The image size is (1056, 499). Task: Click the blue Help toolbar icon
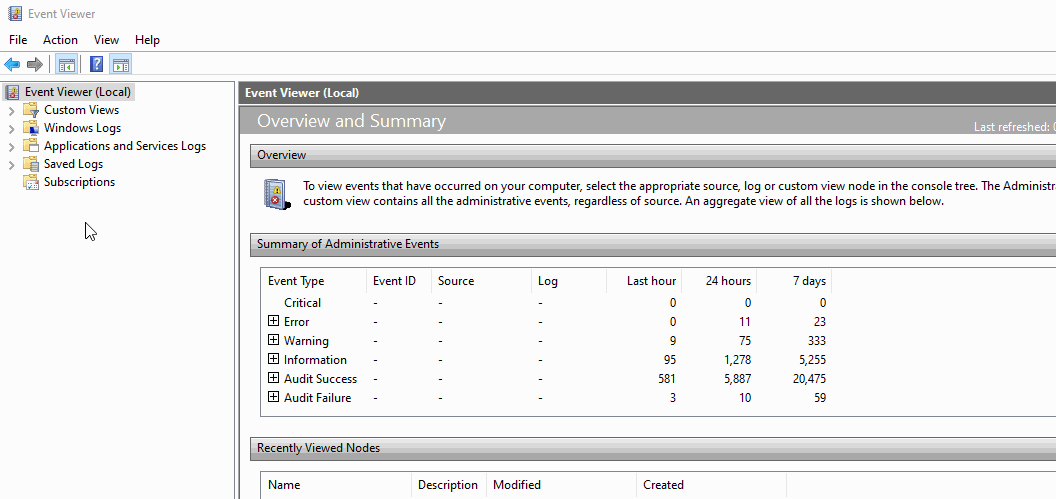pos(97,65)
